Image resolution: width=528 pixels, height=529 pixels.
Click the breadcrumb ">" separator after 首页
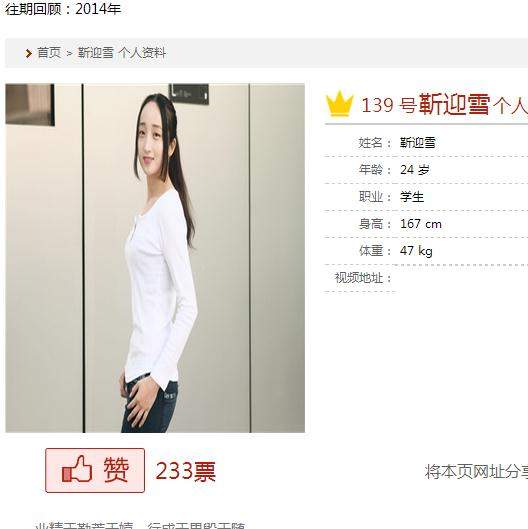(69, 53)
